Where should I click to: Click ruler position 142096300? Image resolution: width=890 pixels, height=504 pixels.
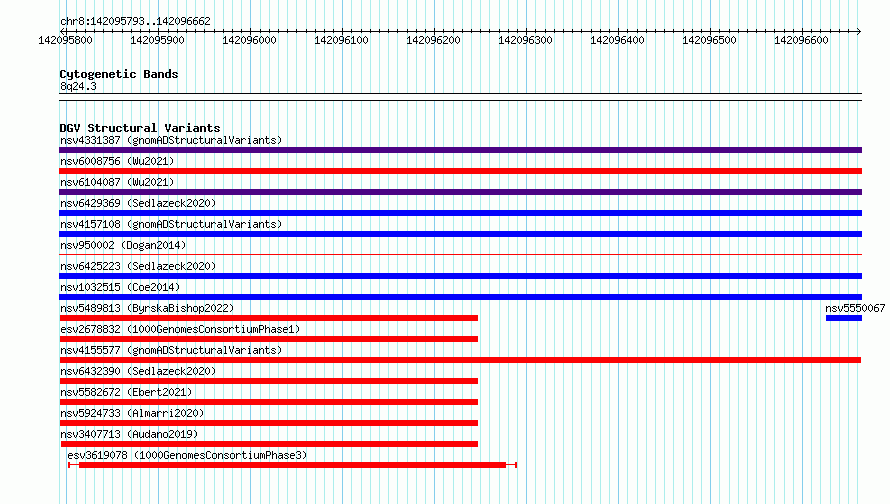tap(525, 40)
